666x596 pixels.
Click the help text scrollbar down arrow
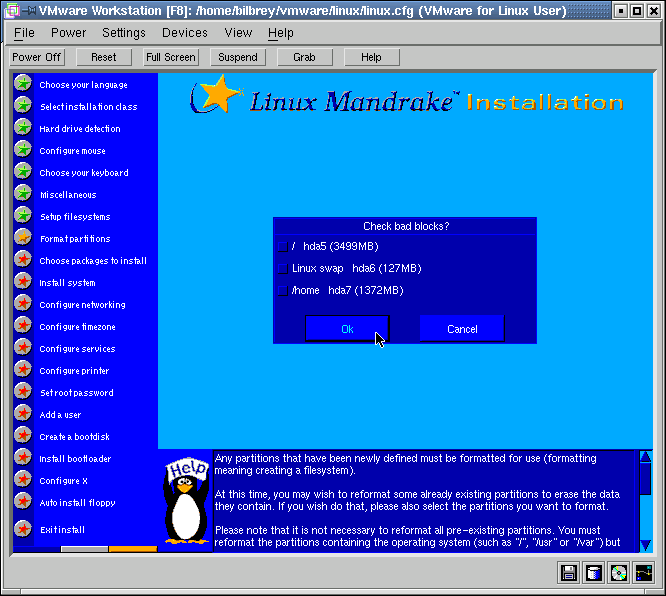tap(645, 544)
